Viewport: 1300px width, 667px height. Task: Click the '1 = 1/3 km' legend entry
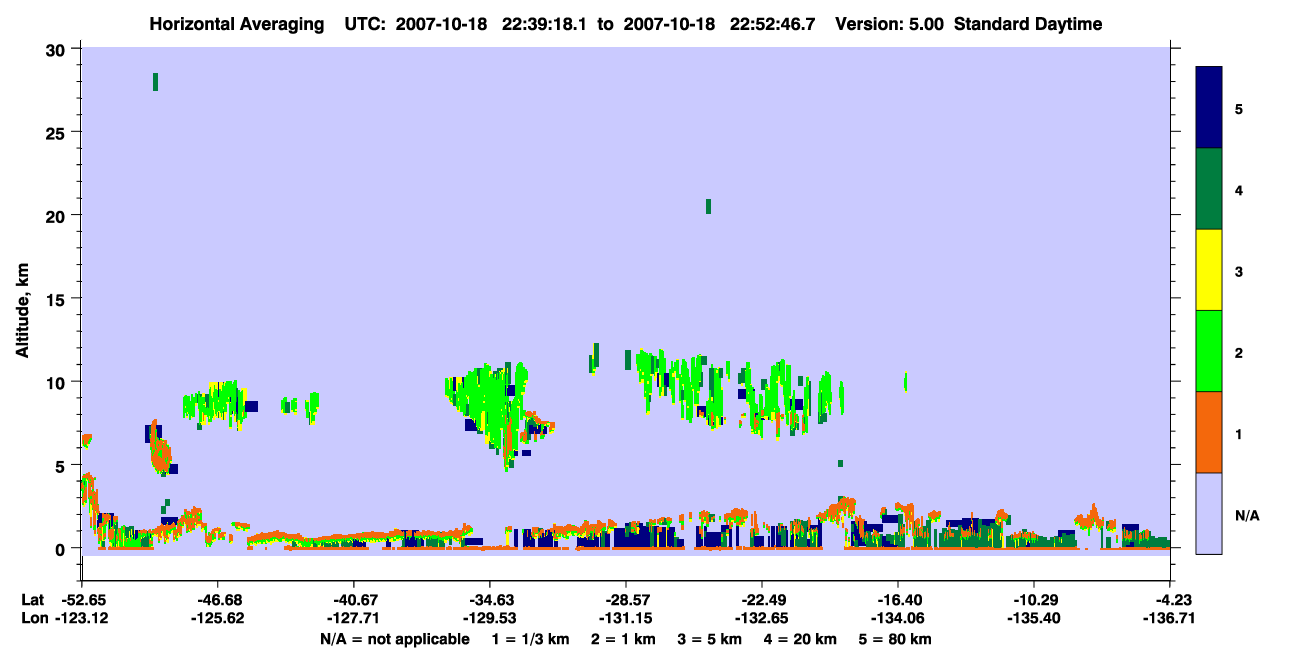531,639
